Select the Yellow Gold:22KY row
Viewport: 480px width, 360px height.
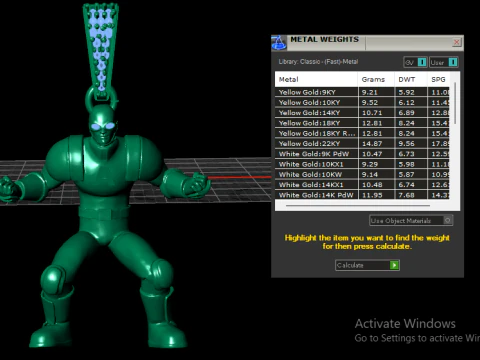362,144
